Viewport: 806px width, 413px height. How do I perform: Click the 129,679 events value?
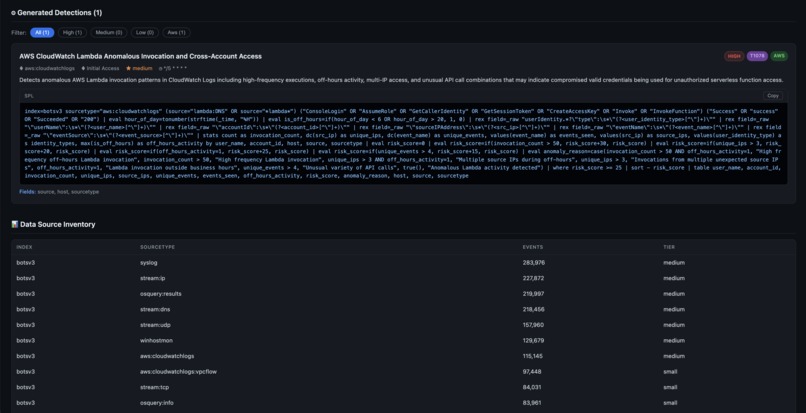(534, 340)
